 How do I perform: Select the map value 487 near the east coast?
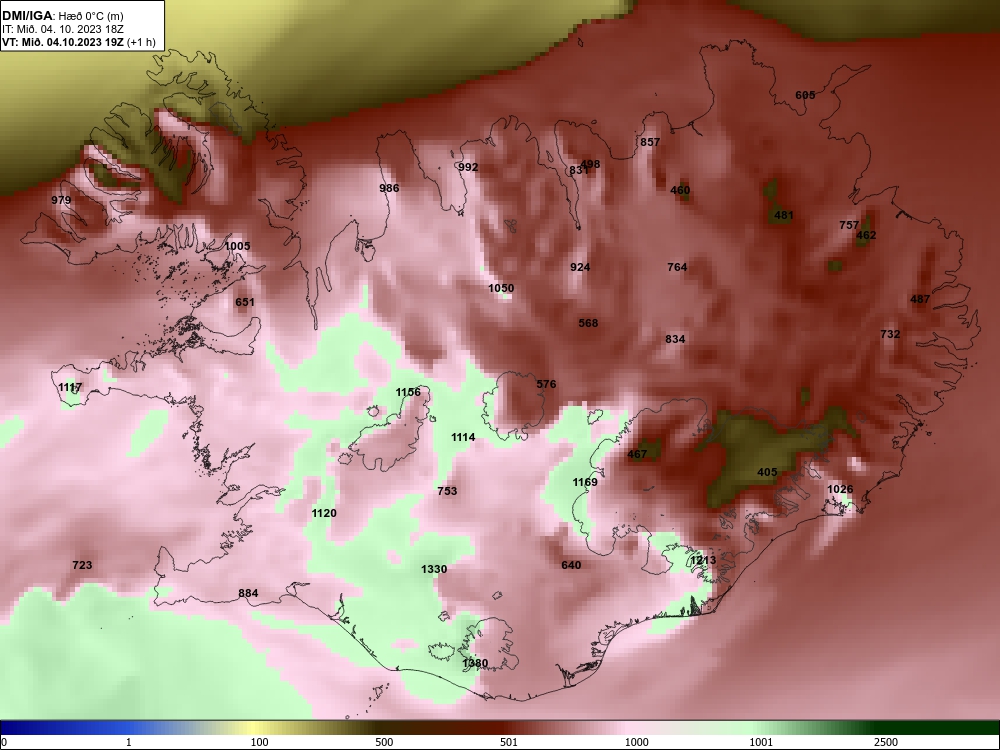pyautogui.click(x=920, y=299)
